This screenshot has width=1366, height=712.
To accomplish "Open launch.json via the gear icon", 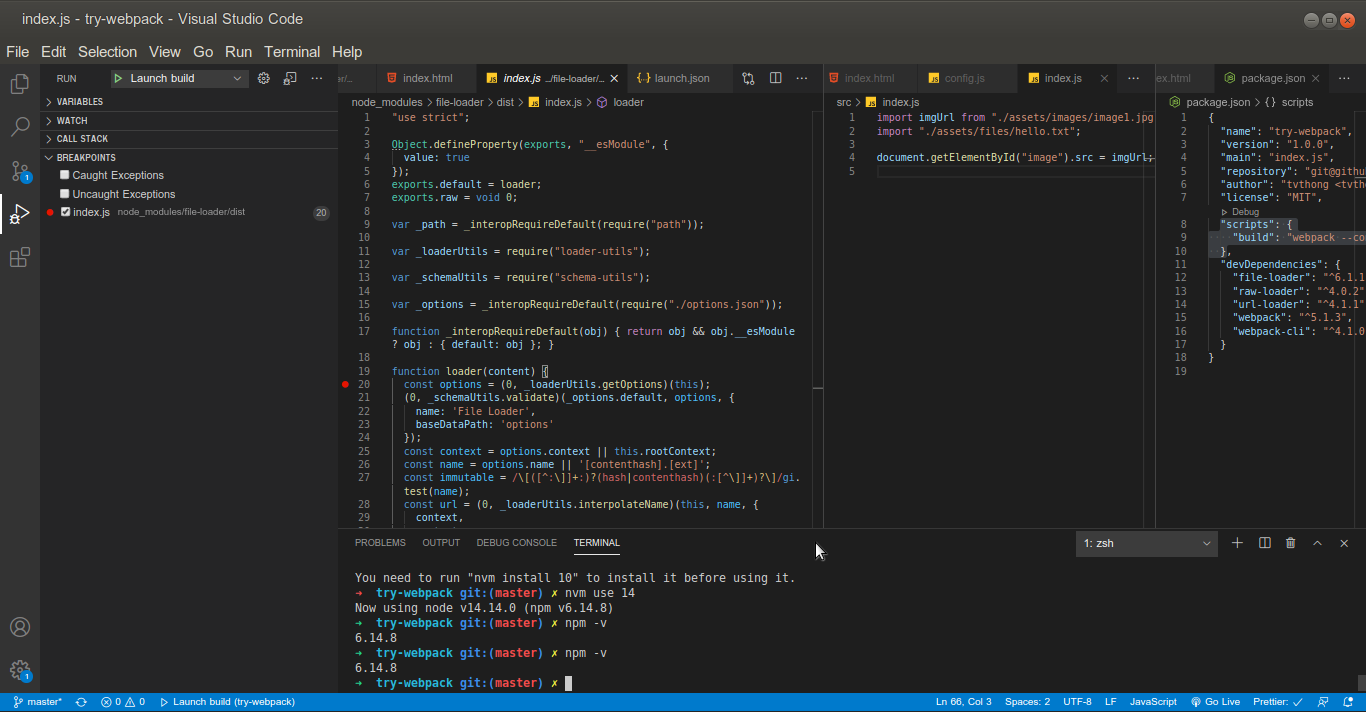I will (x=264, y=78).
